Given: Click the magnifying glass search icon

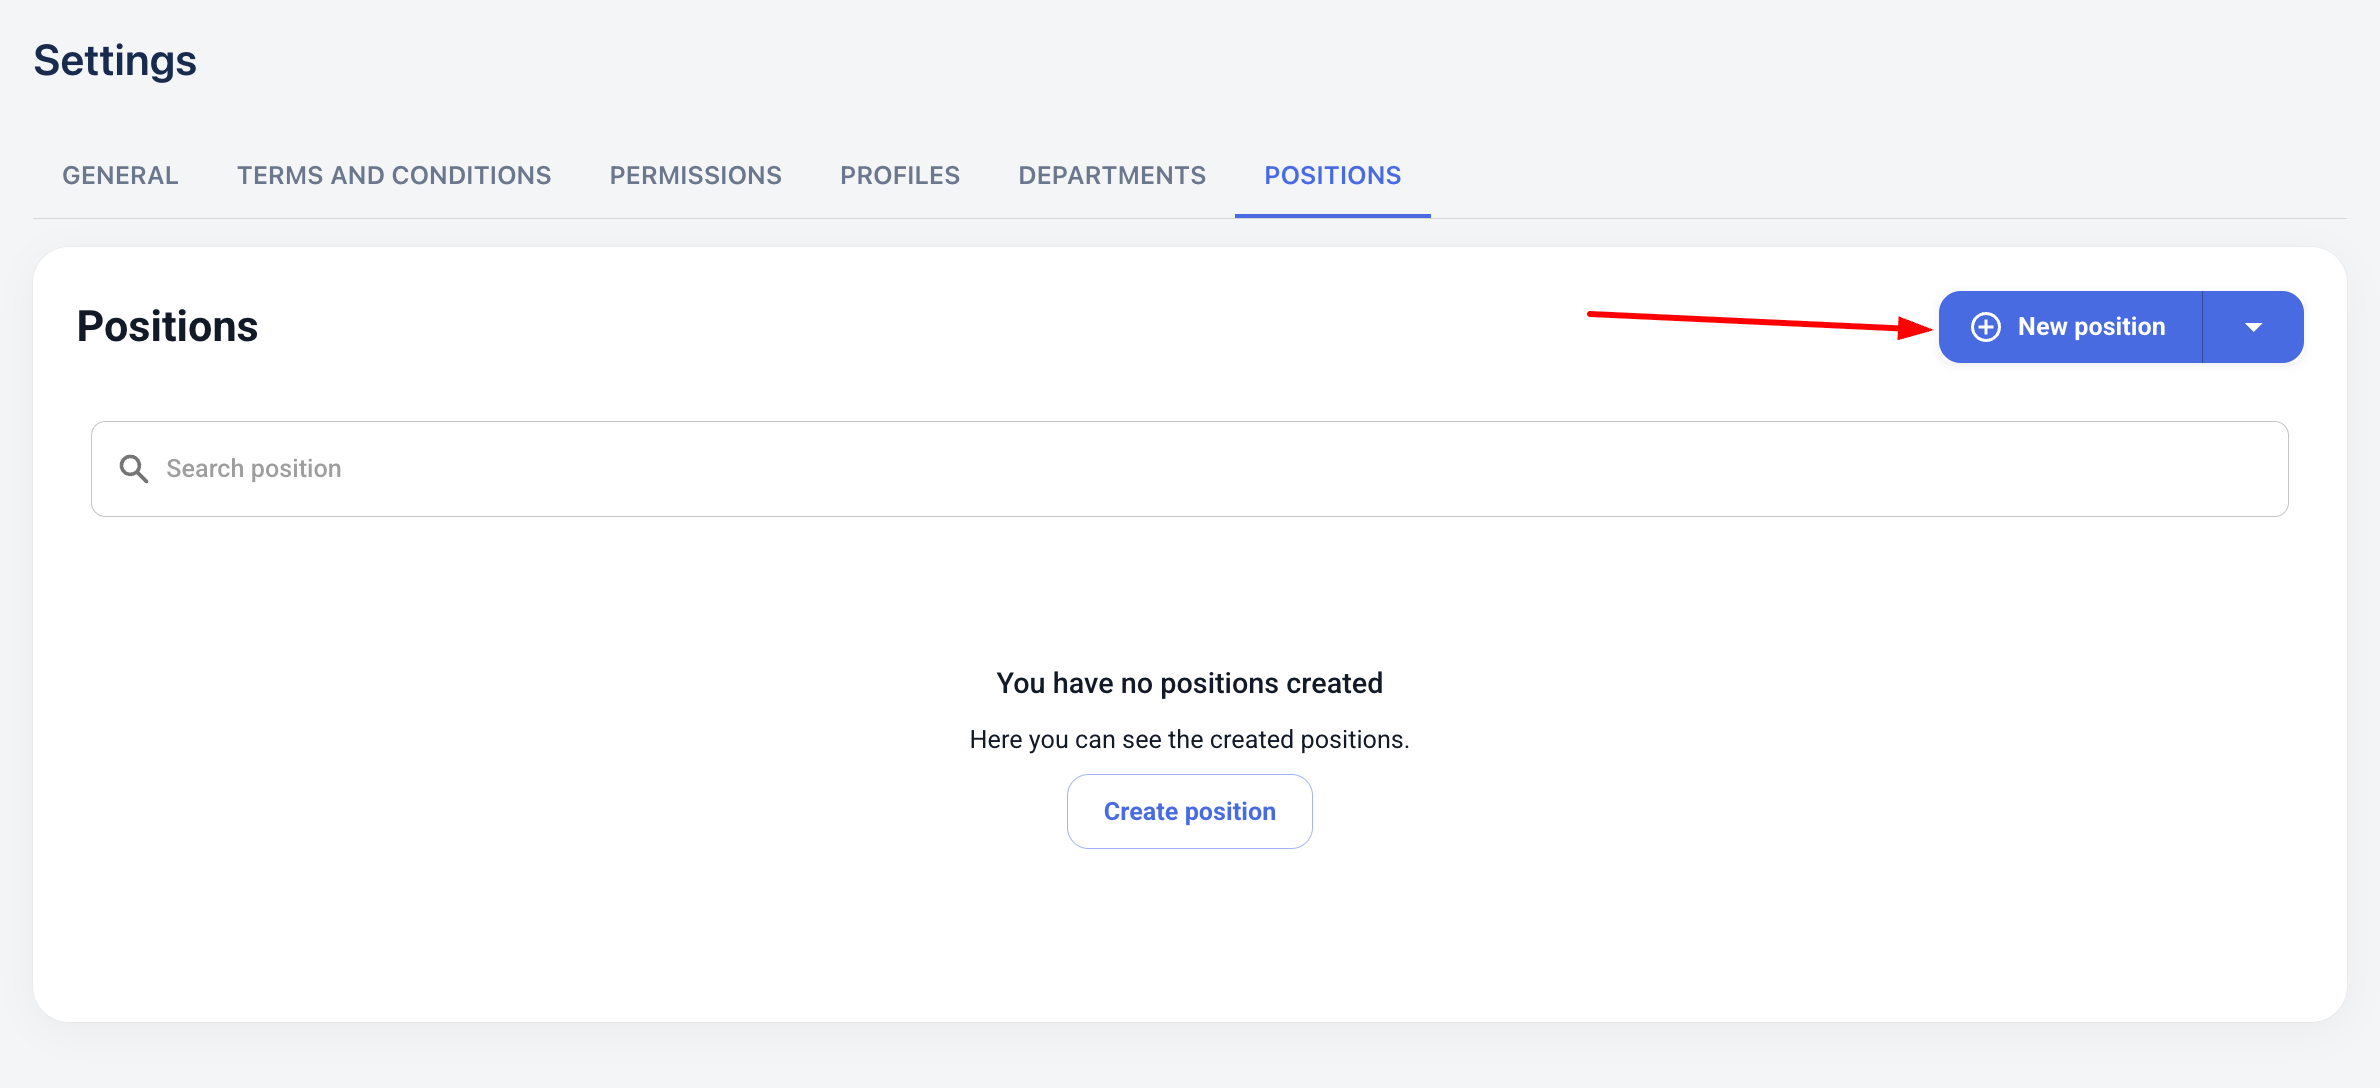Looking at the screenshot, I should coord(133,468).
